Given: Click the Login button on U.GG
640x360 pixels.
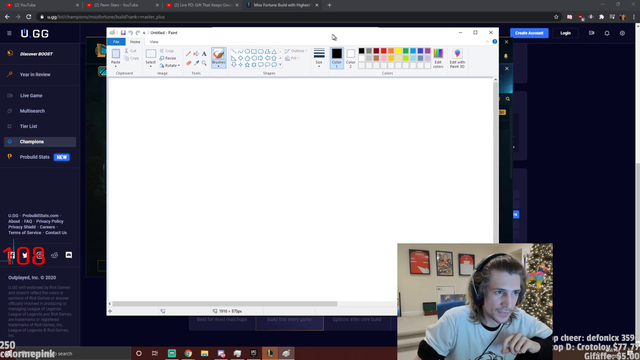Looking at the screenshot, I should 565,33.
